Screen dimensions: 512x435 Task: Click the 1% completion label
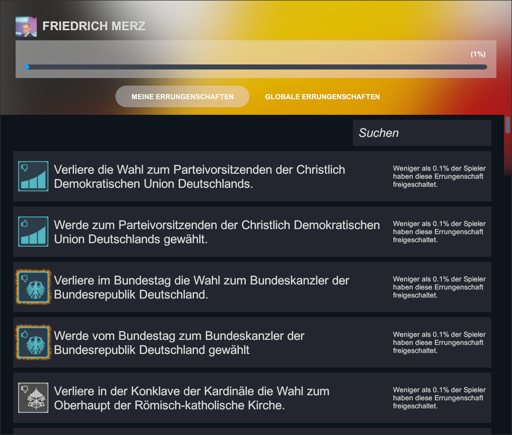pyautogui.click(x=478, y=54)
